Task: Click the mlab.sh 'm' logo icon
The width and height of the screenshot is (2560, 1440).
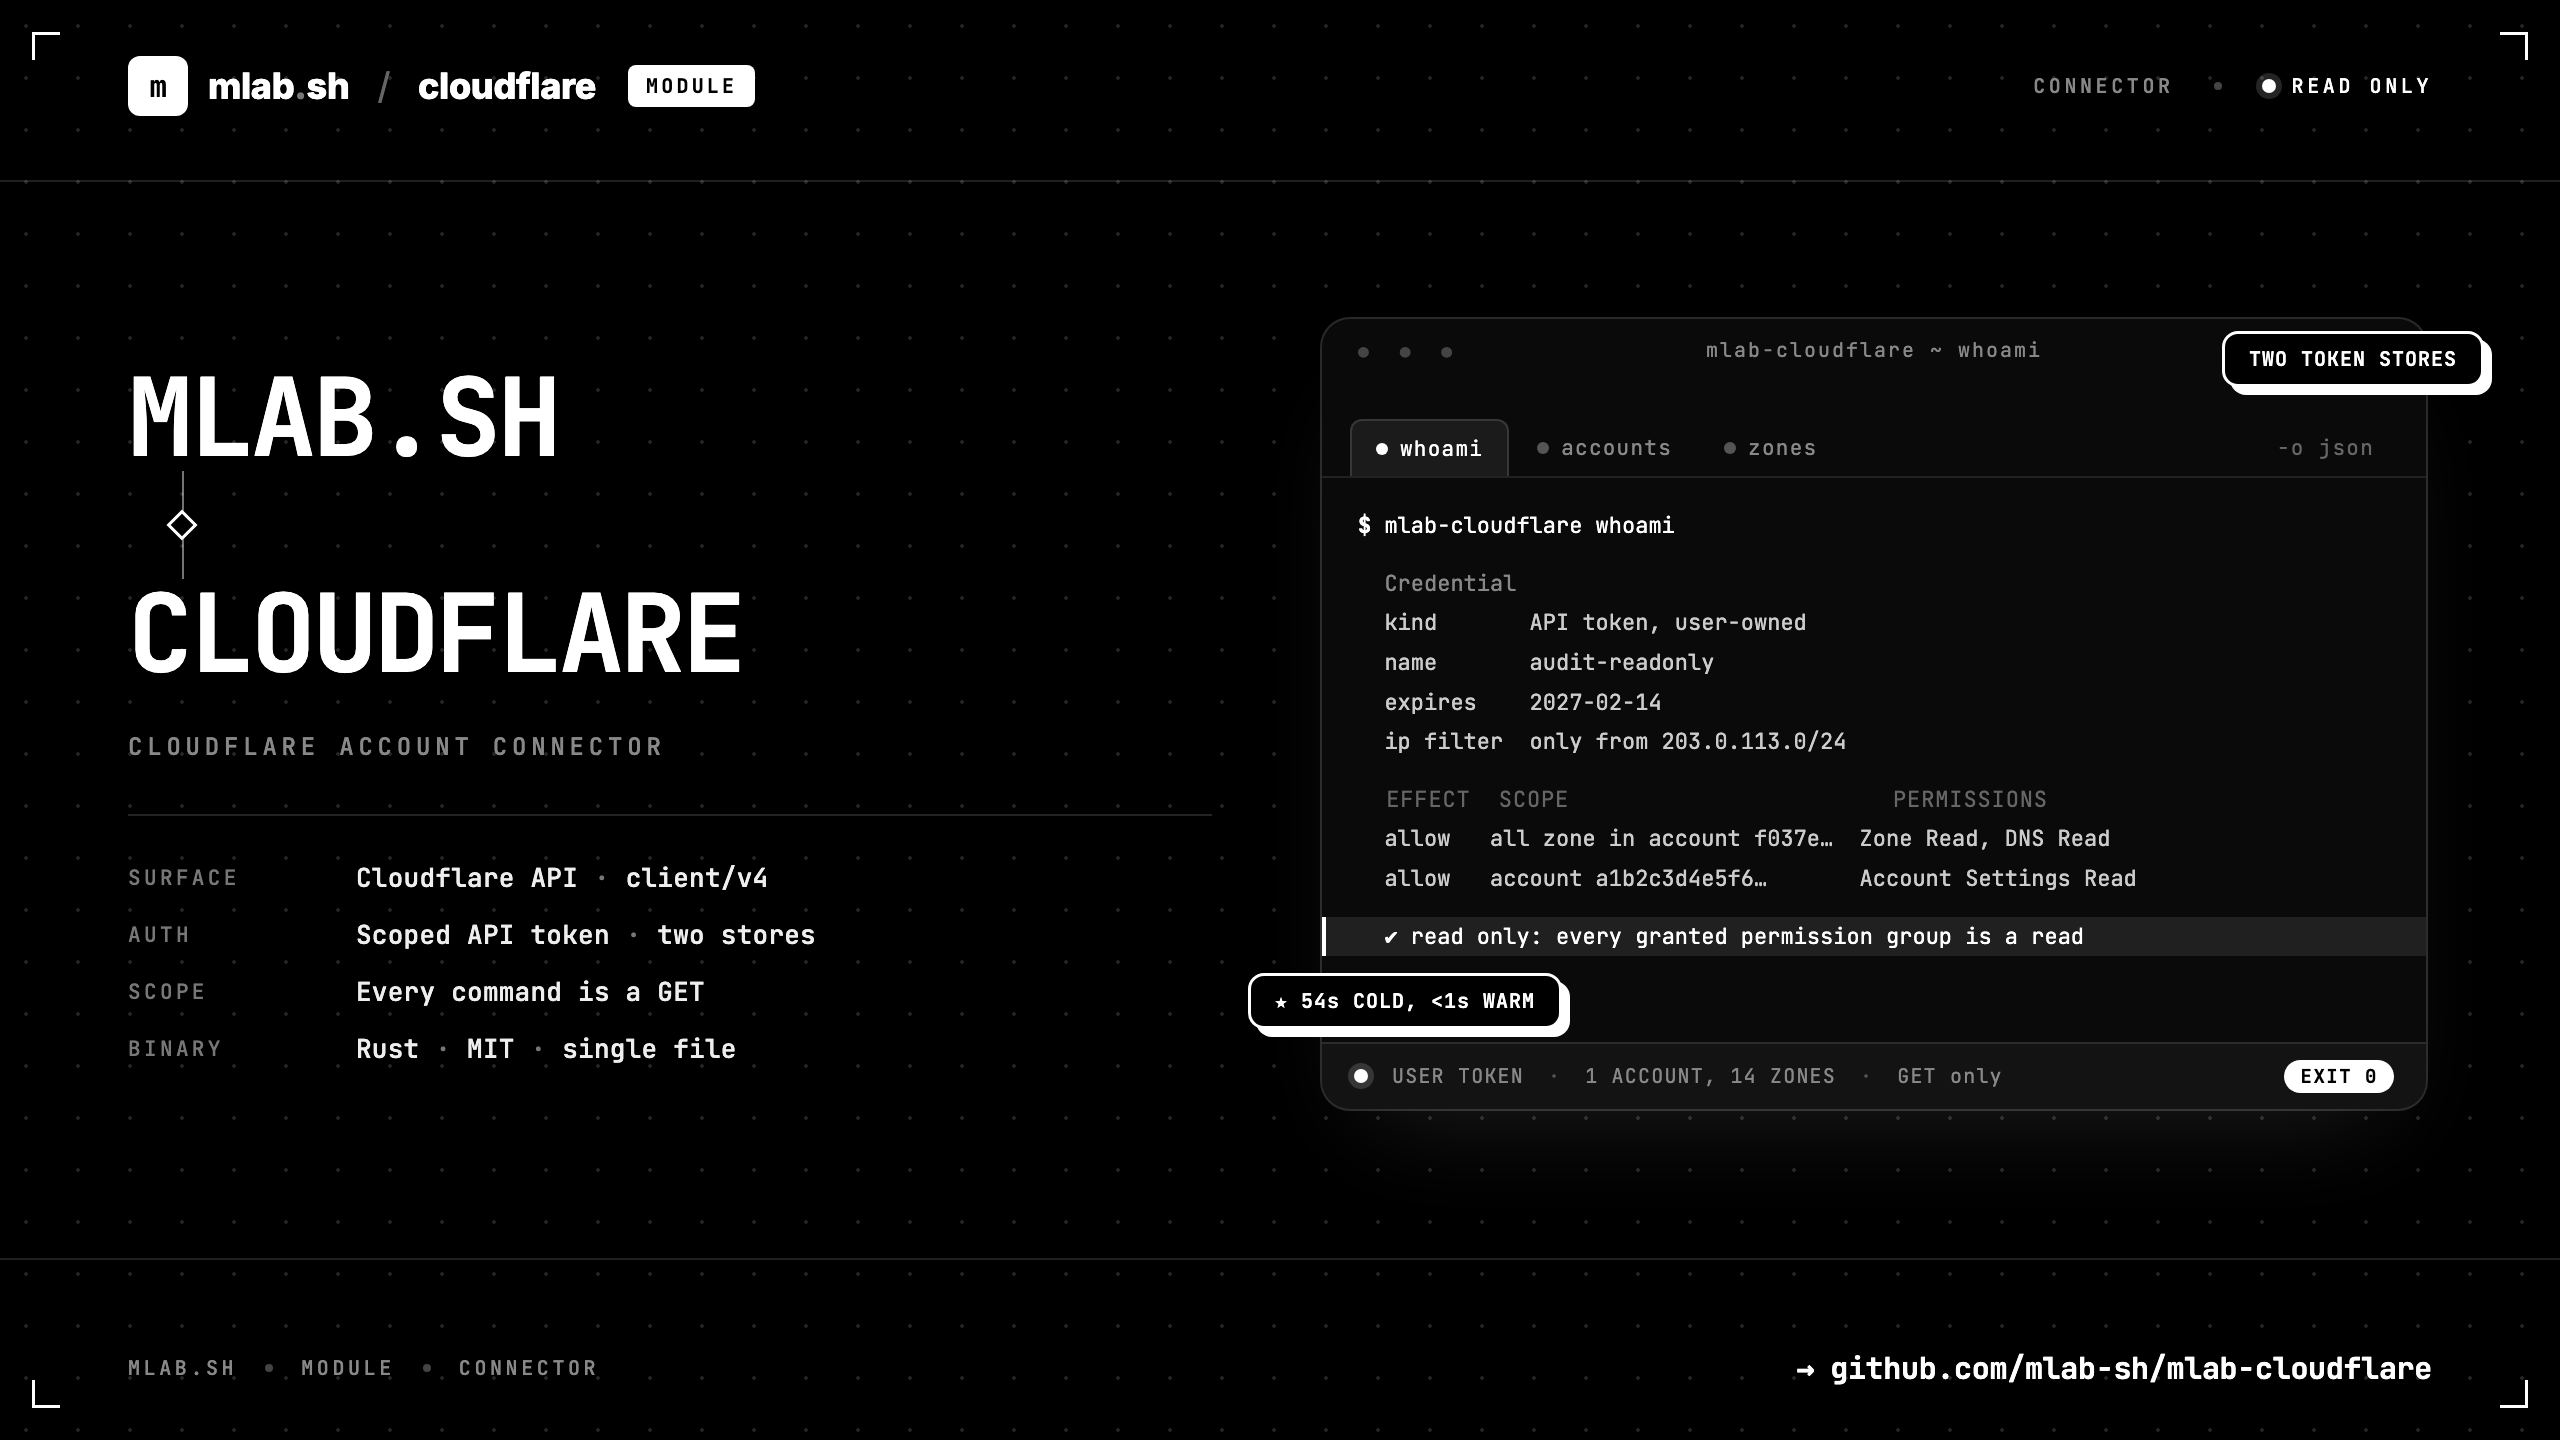Action: [x=158, y=86]
